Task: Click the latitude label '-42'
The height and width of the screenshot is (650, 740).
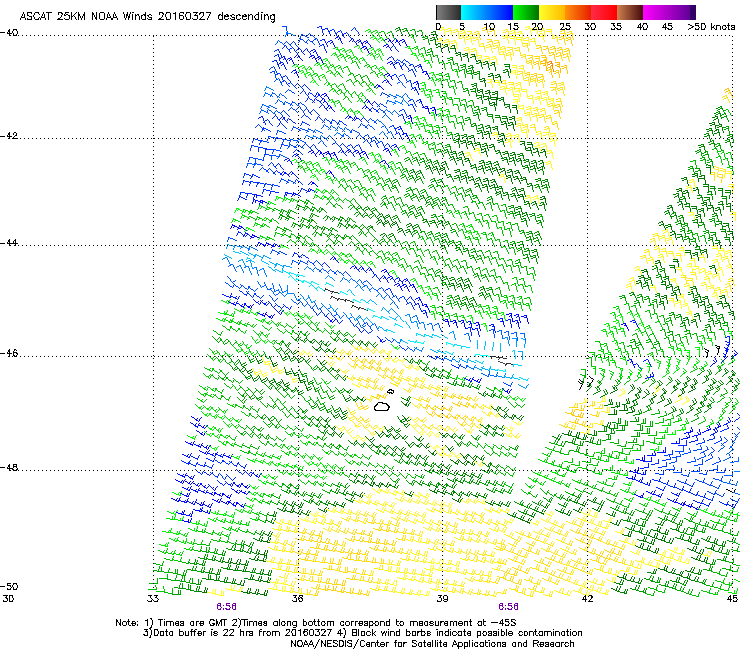Action: tap(9, 136)
